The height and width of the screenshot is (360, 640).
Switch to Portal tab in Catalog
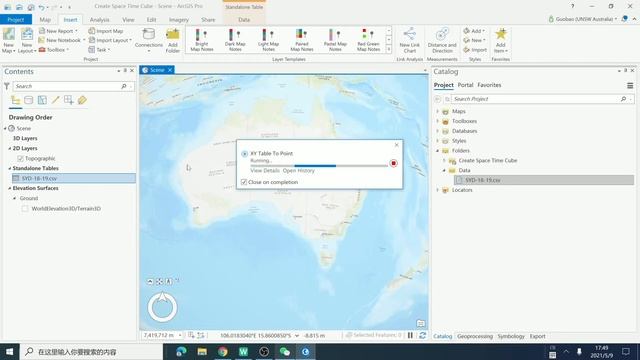465,85
